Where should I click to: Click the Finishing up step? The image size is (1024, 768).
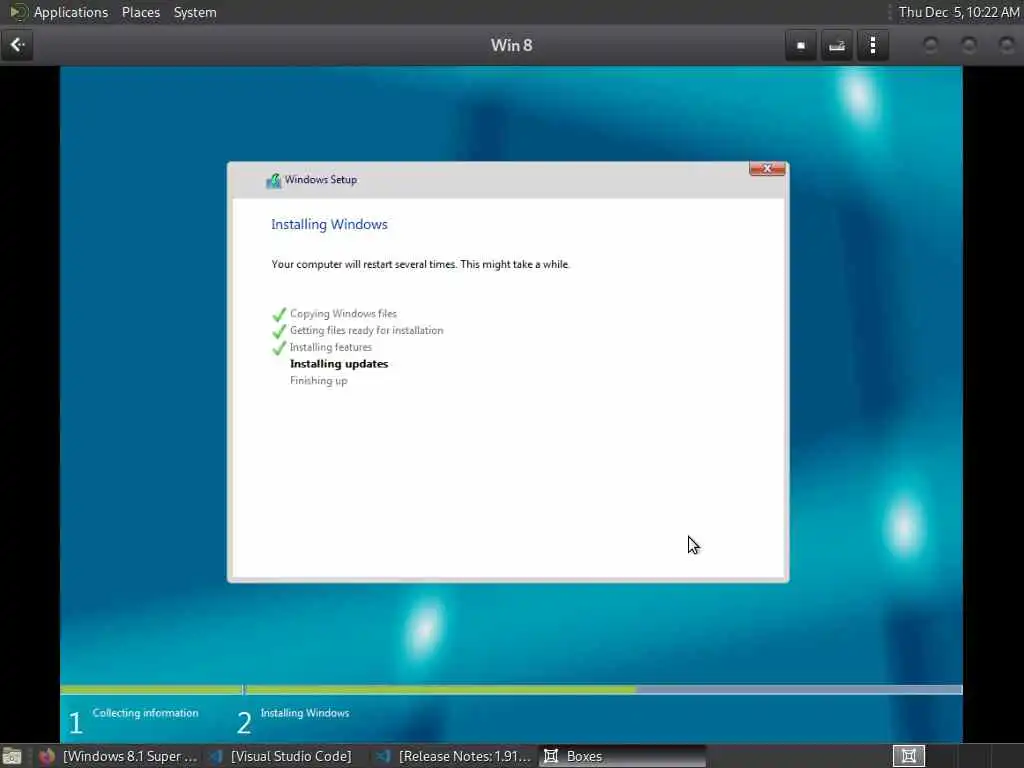pyautogui.click(x=319, y=381)
